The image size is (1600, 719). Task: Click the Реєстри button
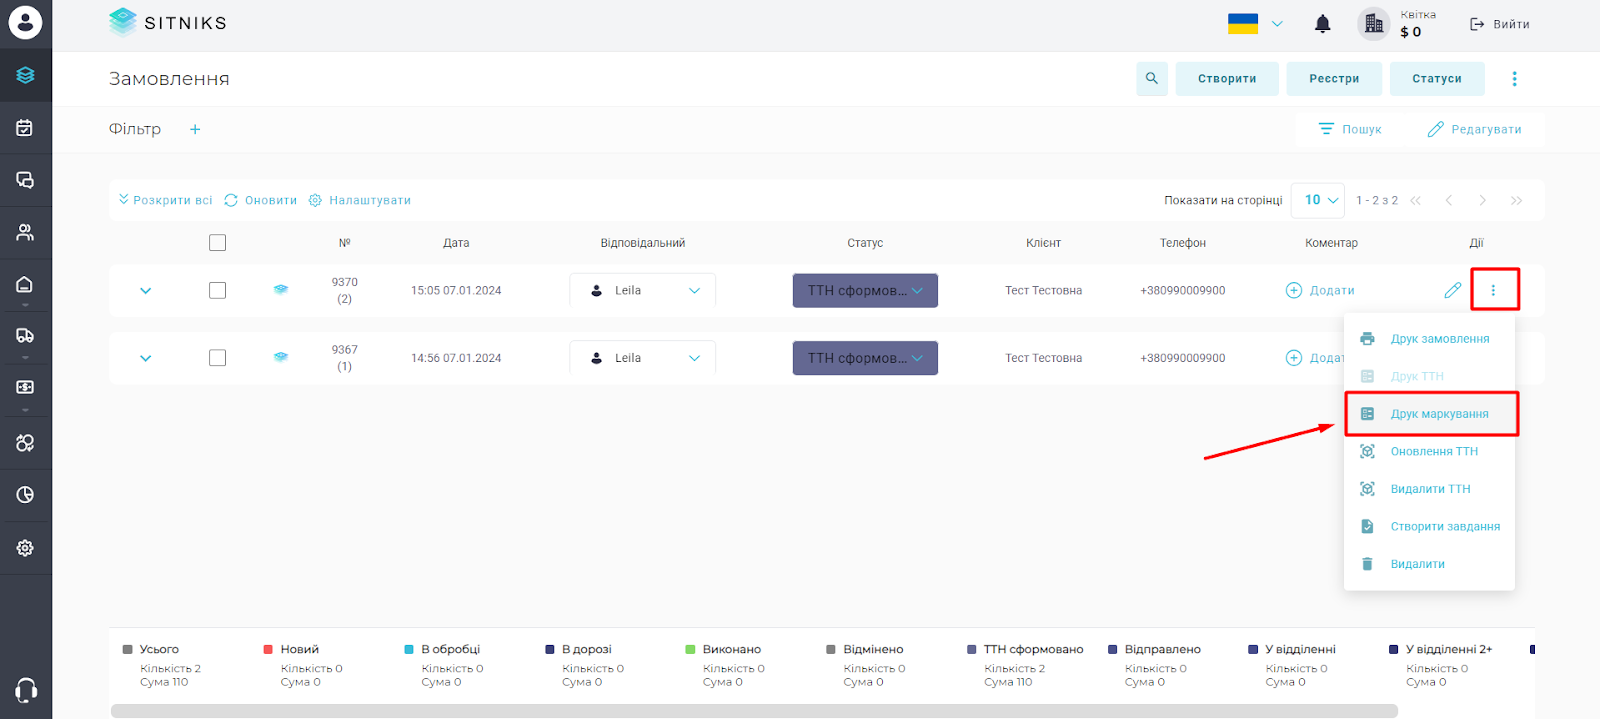point(1334,78)
